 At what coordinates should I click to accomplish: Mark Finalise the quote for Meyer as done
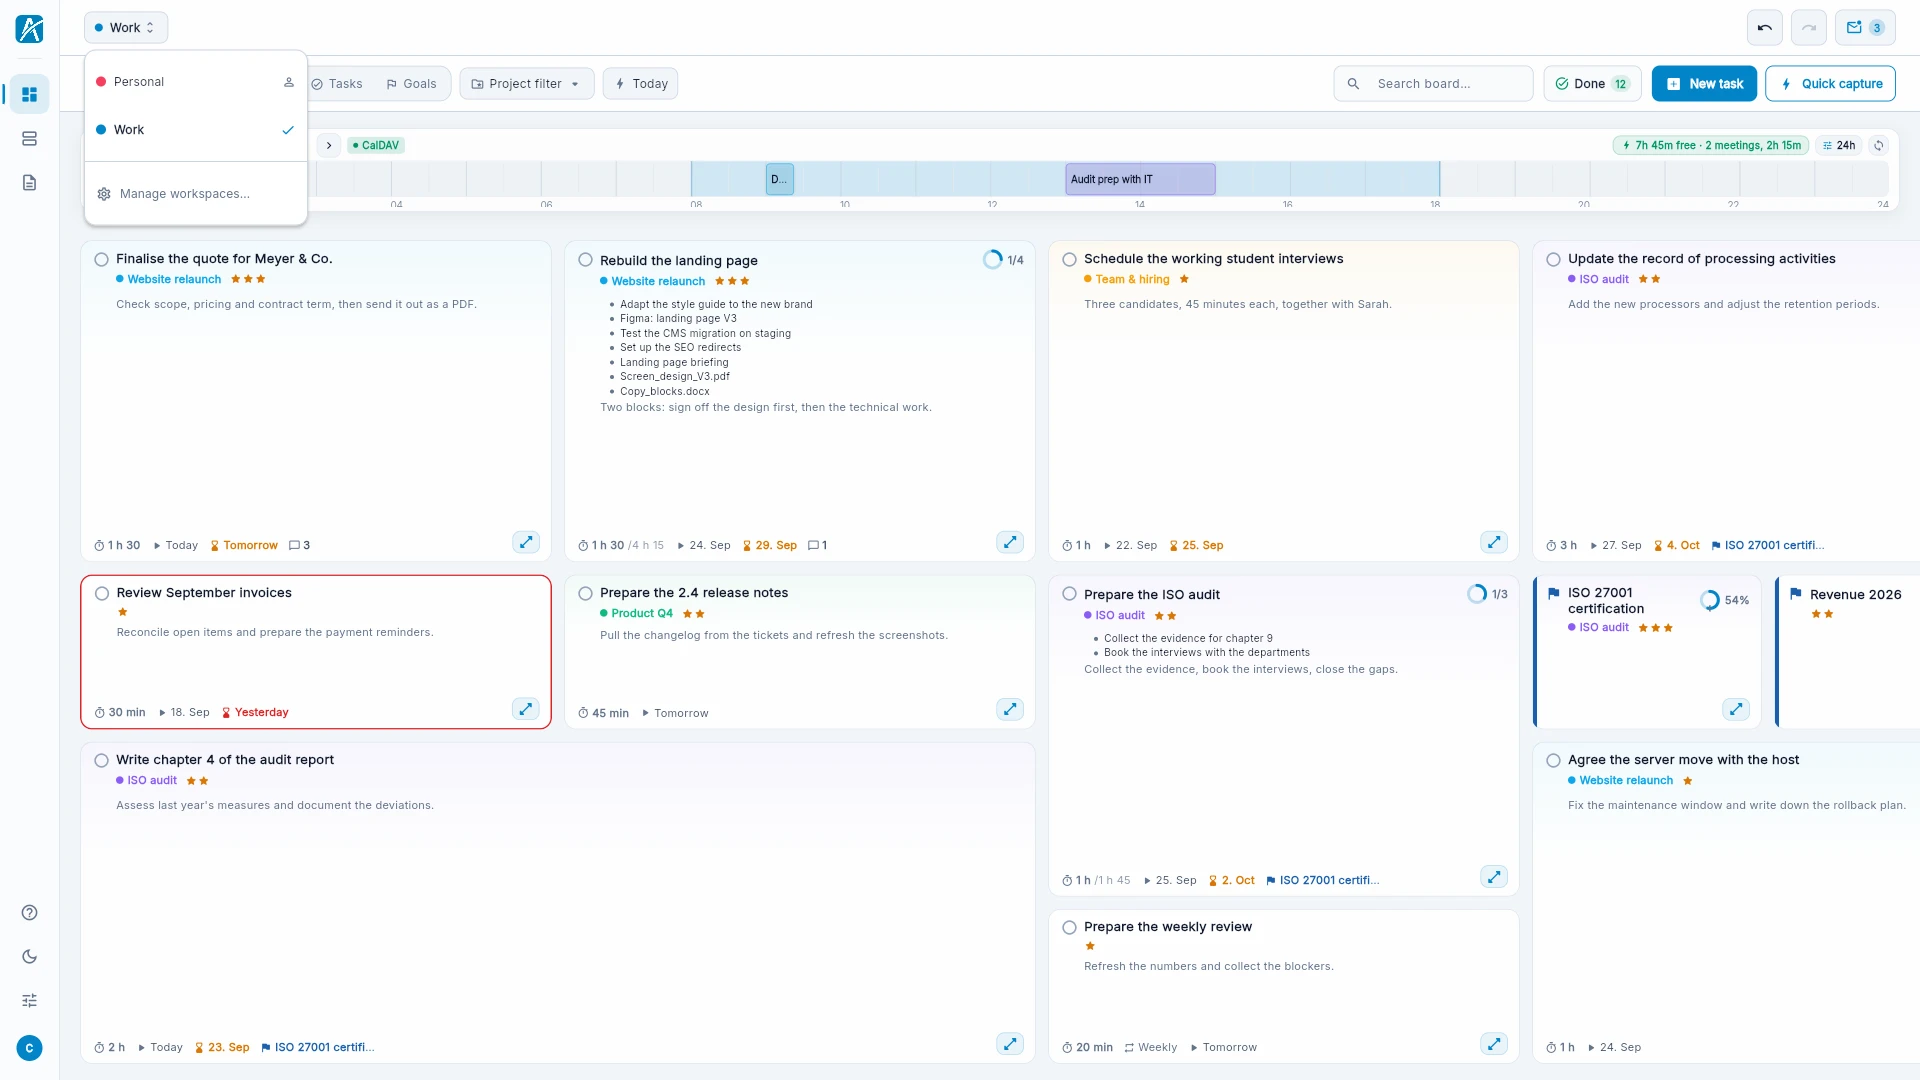coord(101,259)
